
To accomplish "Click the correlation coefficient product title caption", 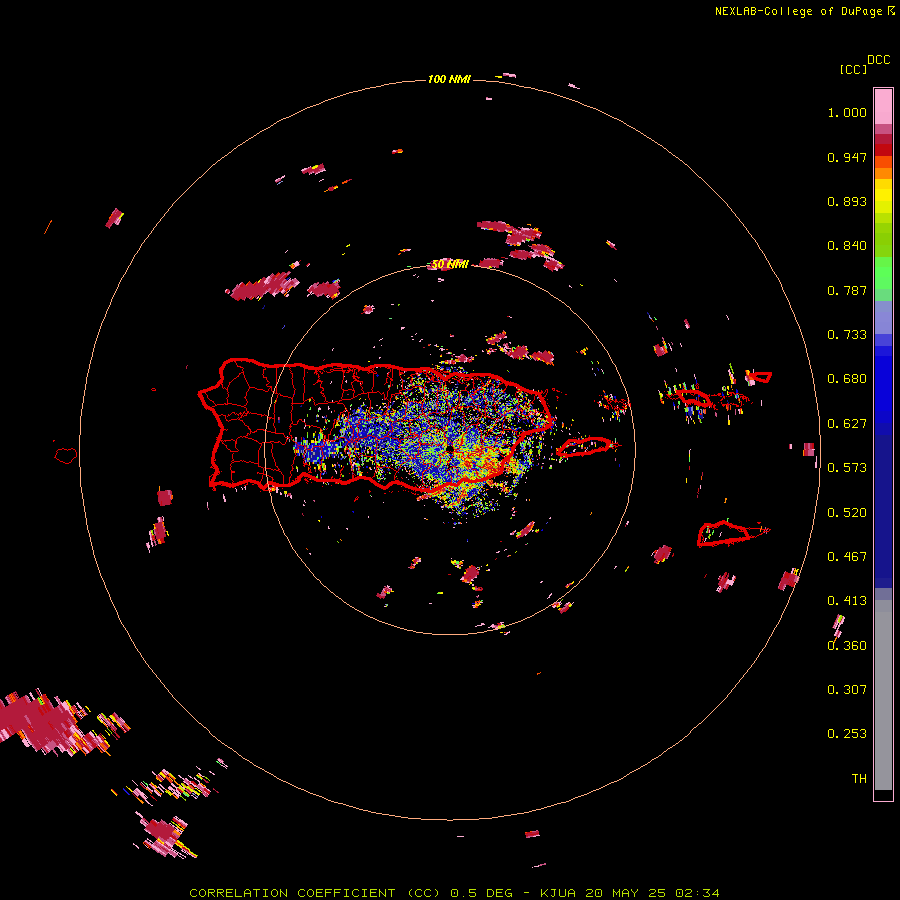I will pos(454,893).
